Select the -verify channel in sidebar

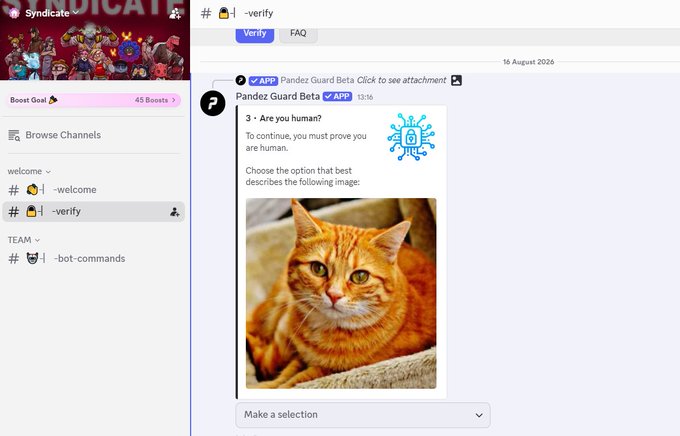pos(94,212)
